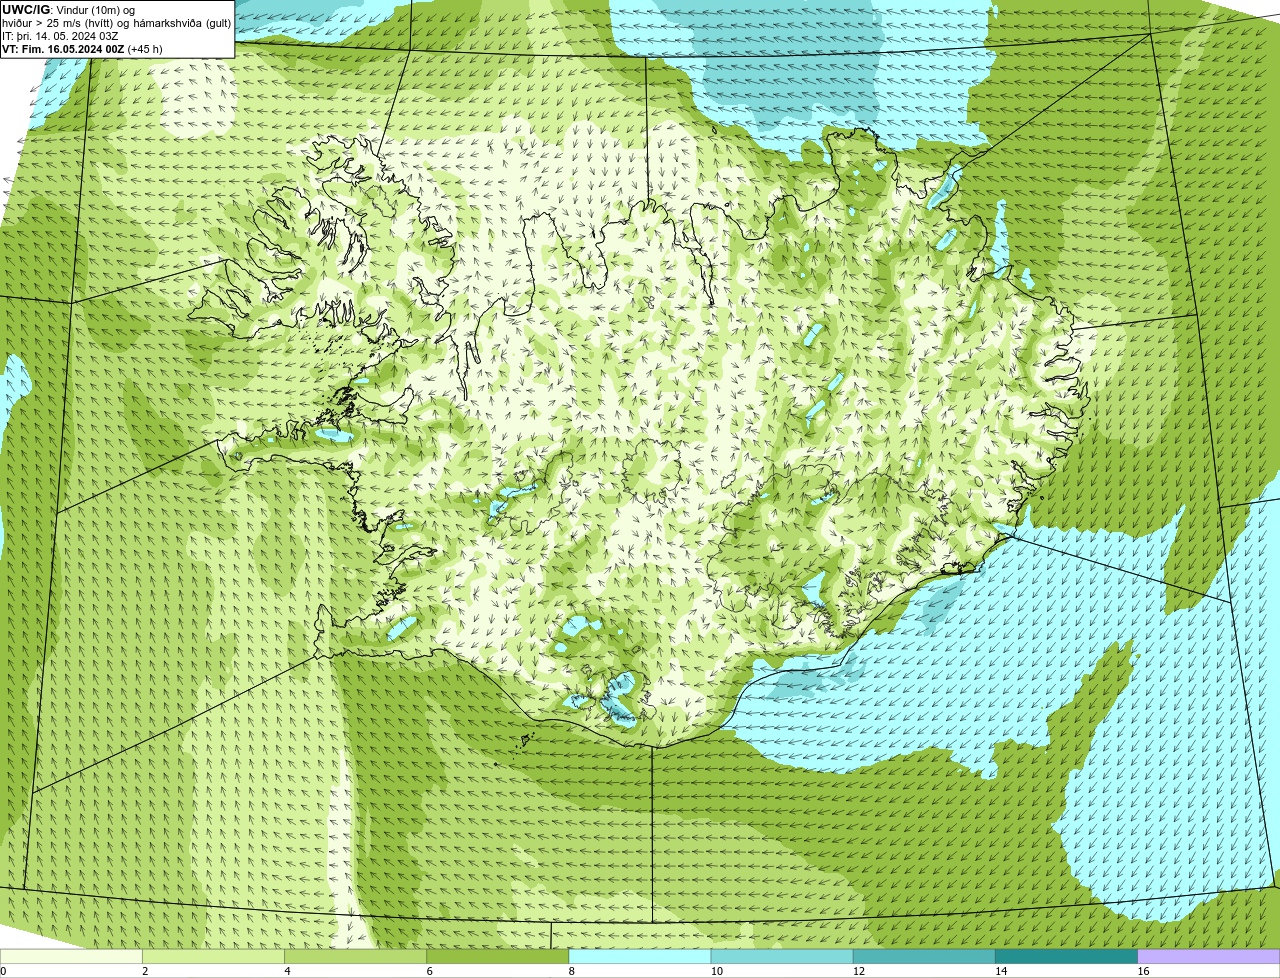Click the 'hviður > 25 m/s (hvítt)' description line
Image resolution: width=1280 pixels, height=978 pixels.
pos(116,22)
